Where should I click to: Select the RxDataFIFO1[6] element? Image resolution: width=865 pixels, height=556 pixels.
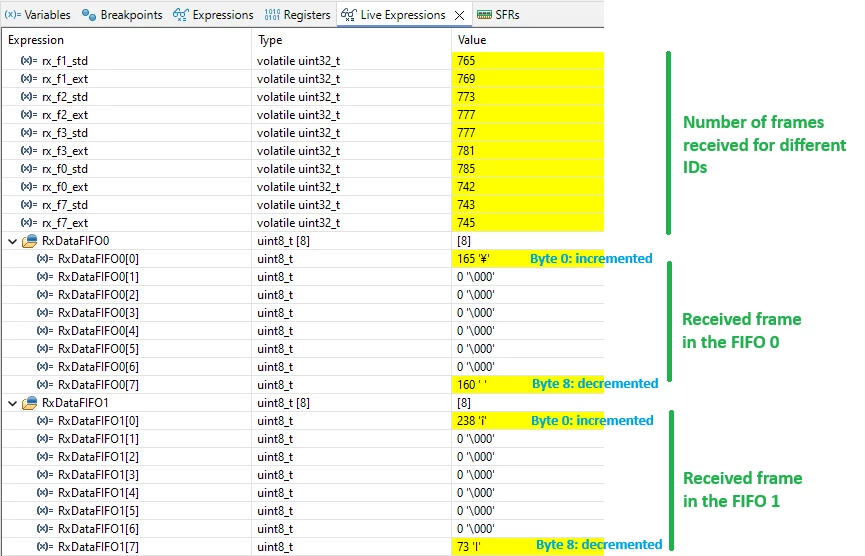pos(98,529)
